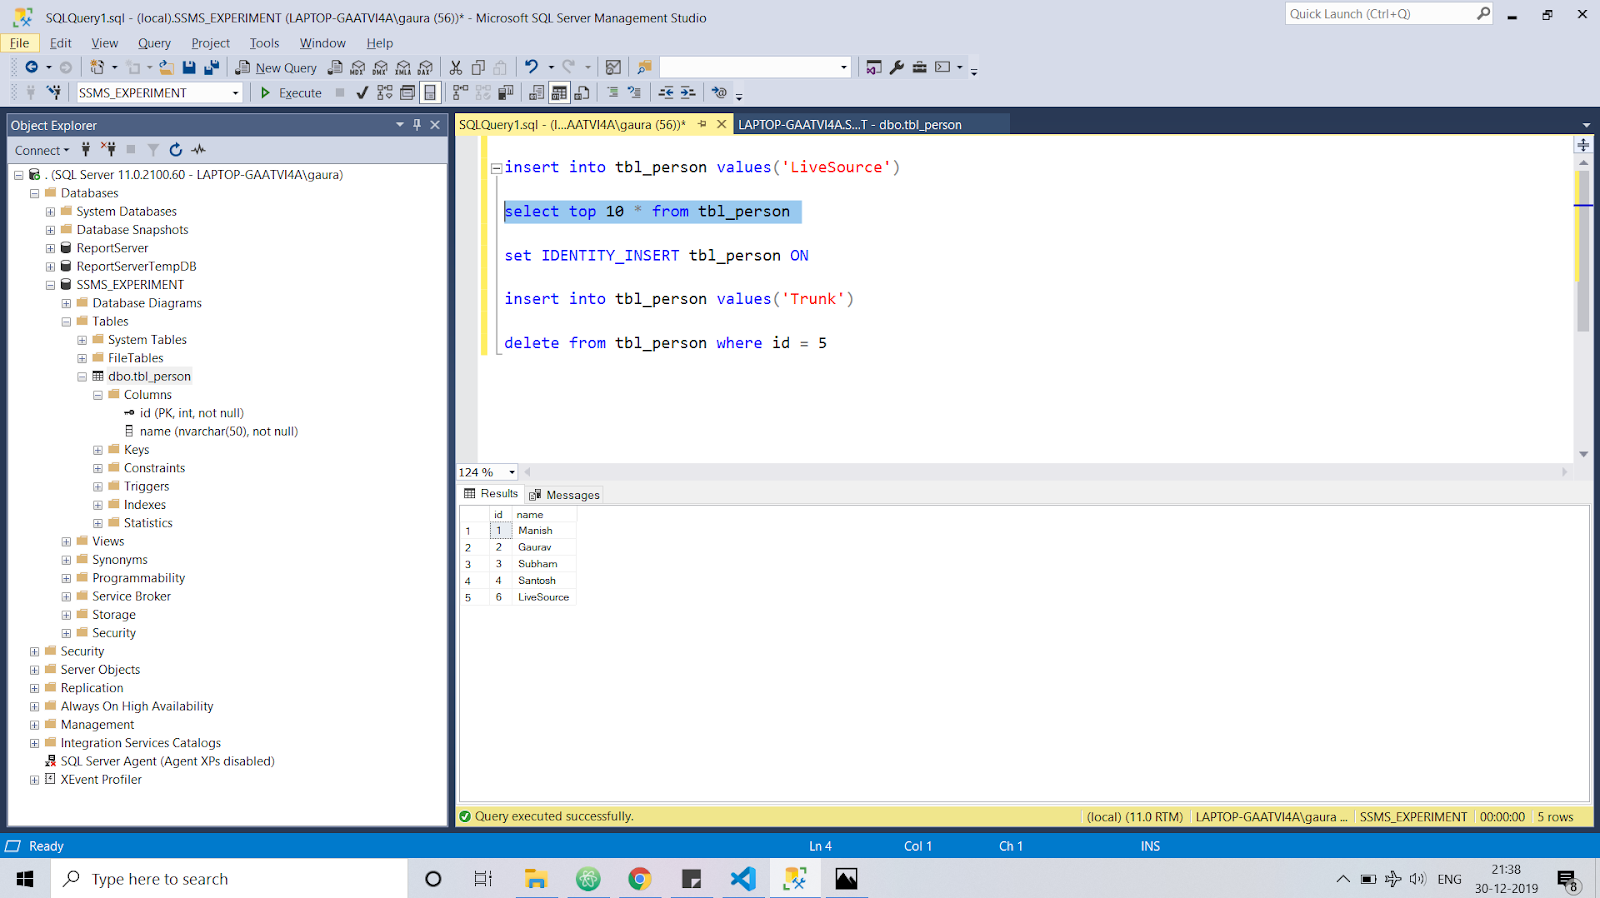This screenshot has height=898, width=1600.
Task: Click the Parse checkmark icon
Action: point(362,93)
